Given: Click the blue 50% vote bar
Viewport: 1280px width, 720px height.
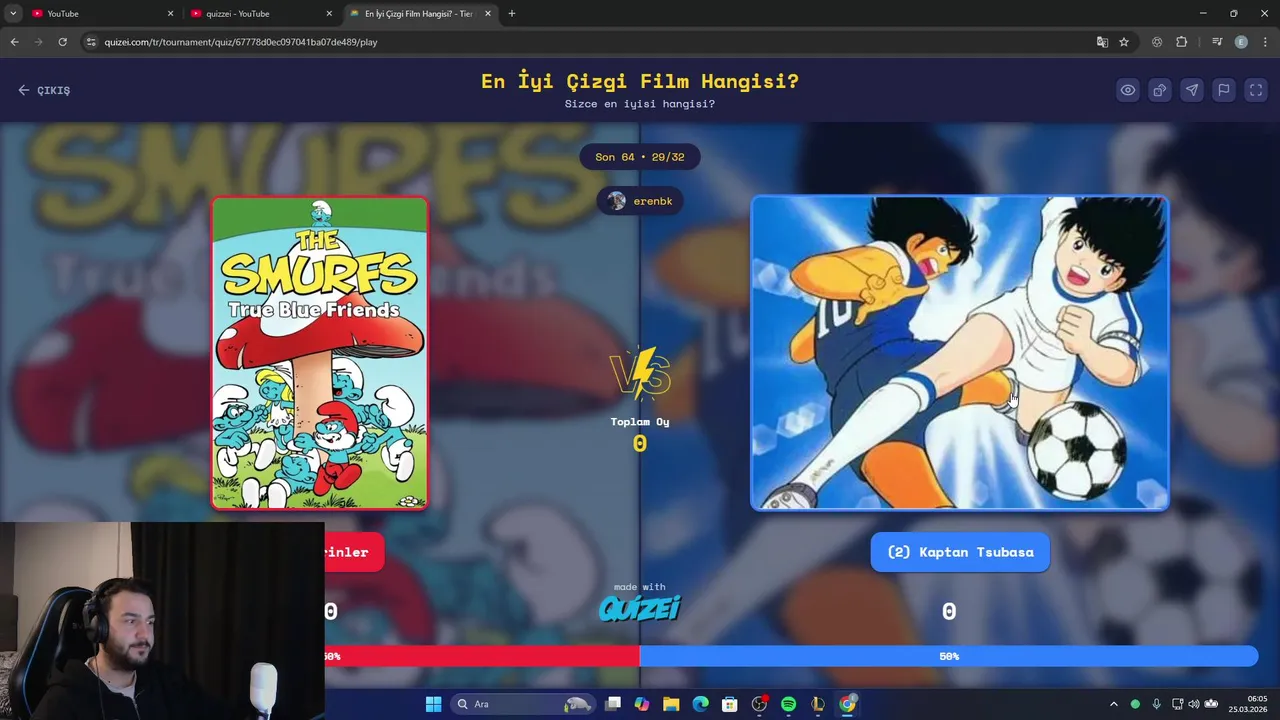Looking at the screenshot, I should click(x=949, y=656).
